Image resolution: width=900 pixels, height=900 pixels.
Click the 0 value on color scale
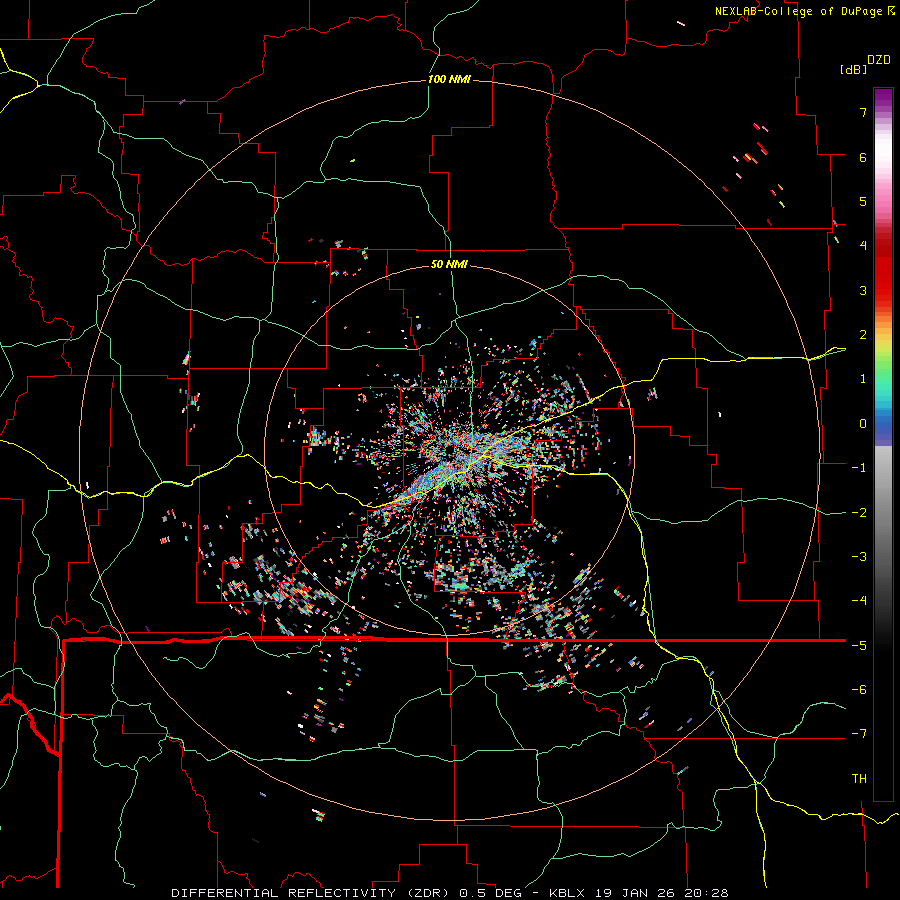[863, 424]
